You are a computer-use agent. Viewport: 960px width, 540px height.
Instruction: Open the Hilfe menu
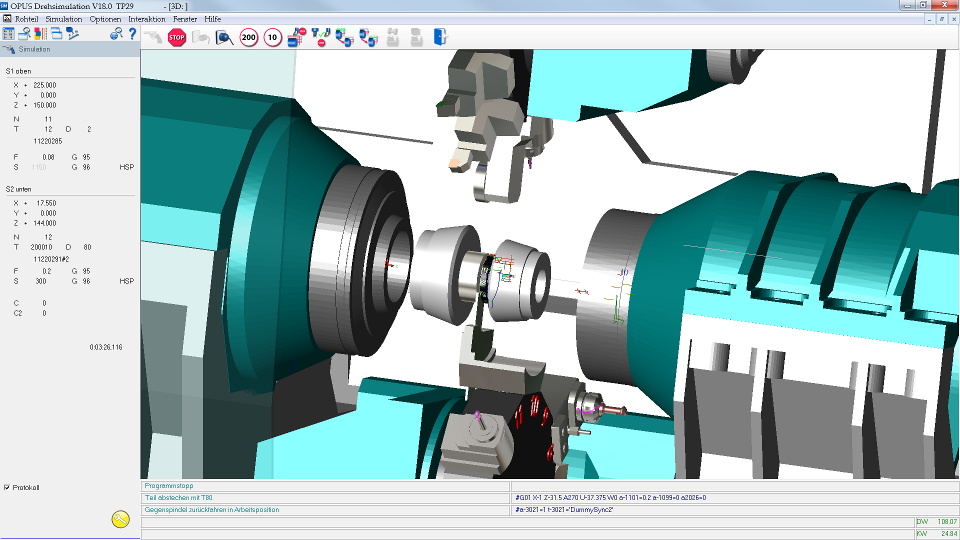[212, 19]
